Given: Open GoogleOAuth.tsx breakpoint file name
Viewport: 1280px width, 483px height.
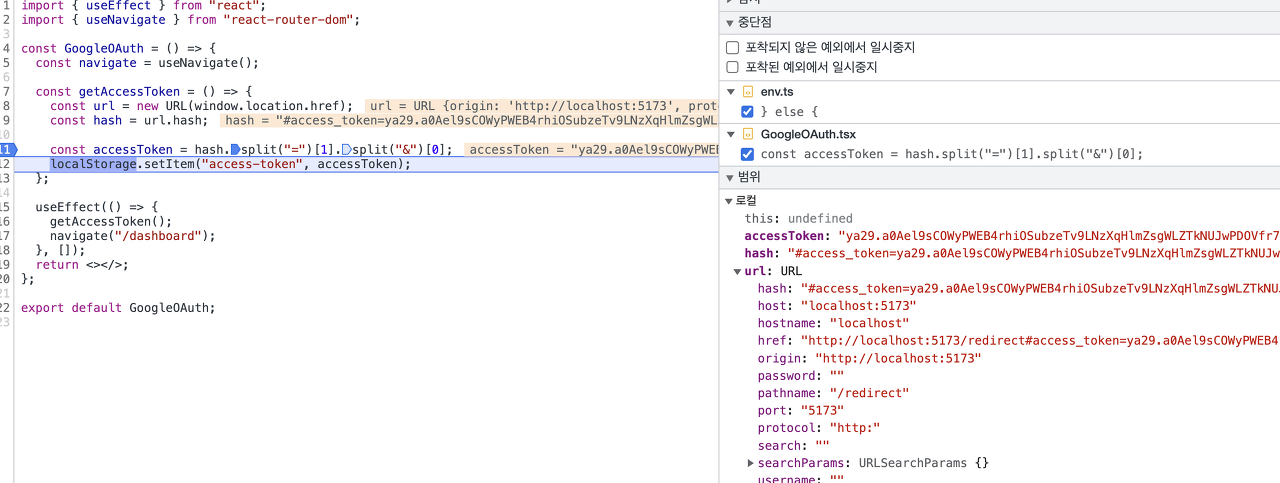Looking at the screenshot, I should pos(808,134).
